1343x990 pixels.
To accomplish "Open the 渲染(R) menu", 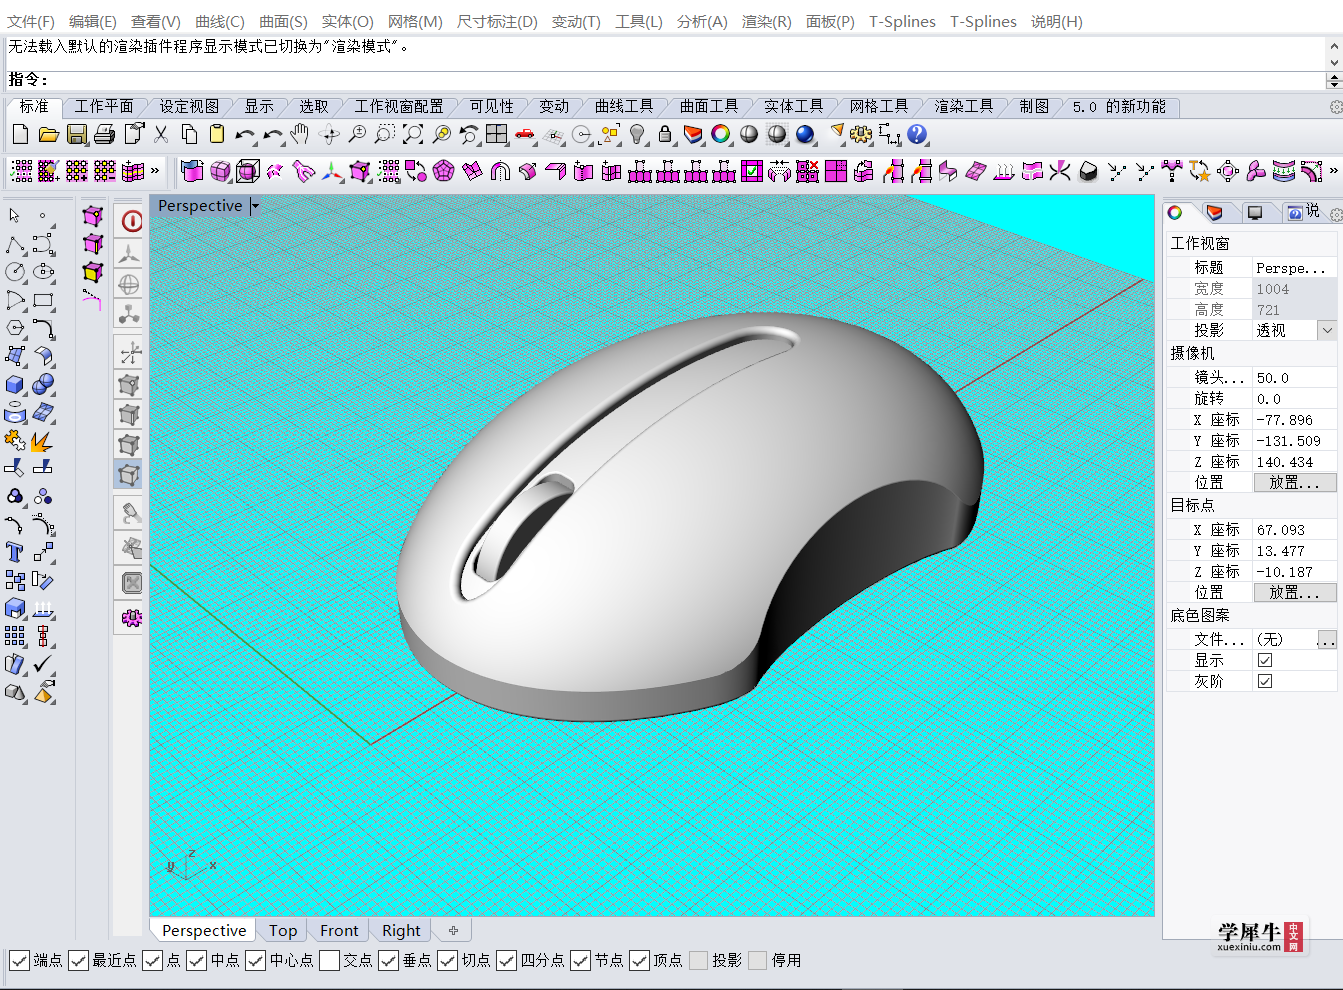I will click(x=767, y=21).
